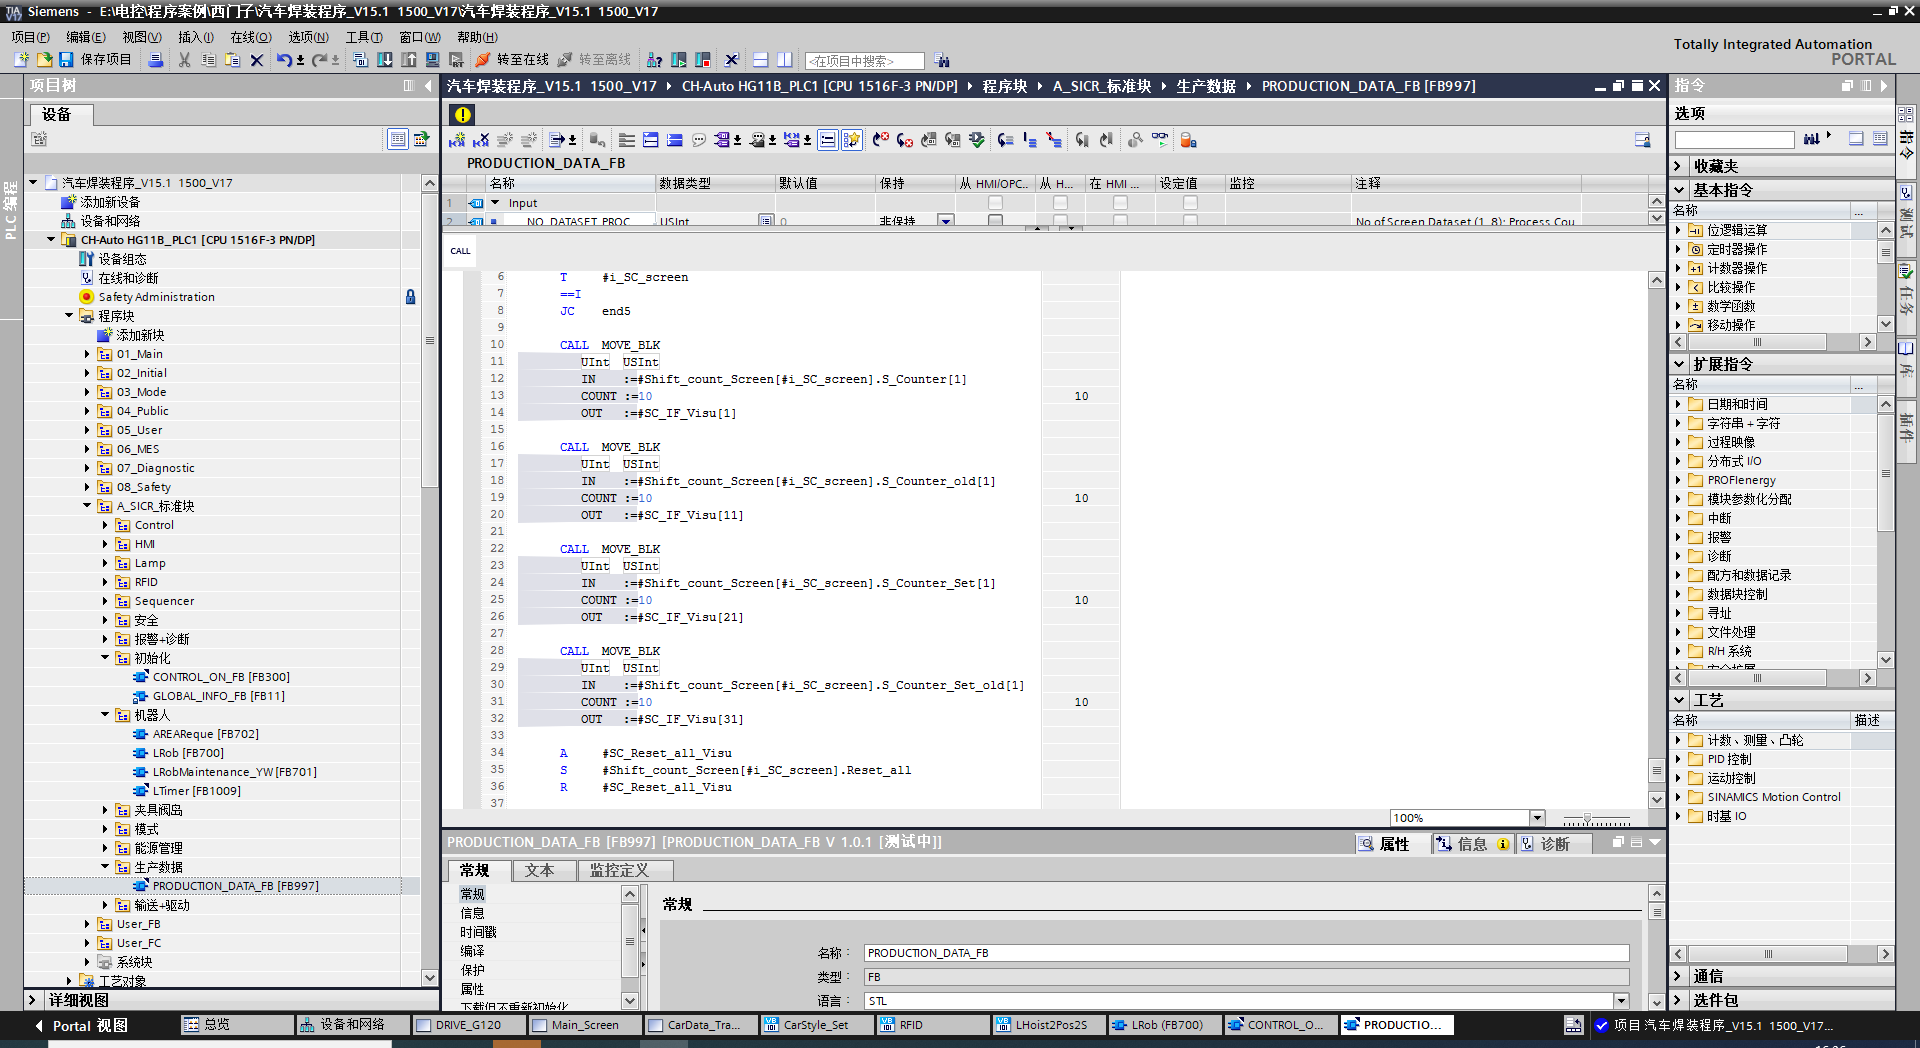The width and height of the screenshot is (1920, 1048).
Task: Click the print icon in main toolbar
Action: (156, 60)
